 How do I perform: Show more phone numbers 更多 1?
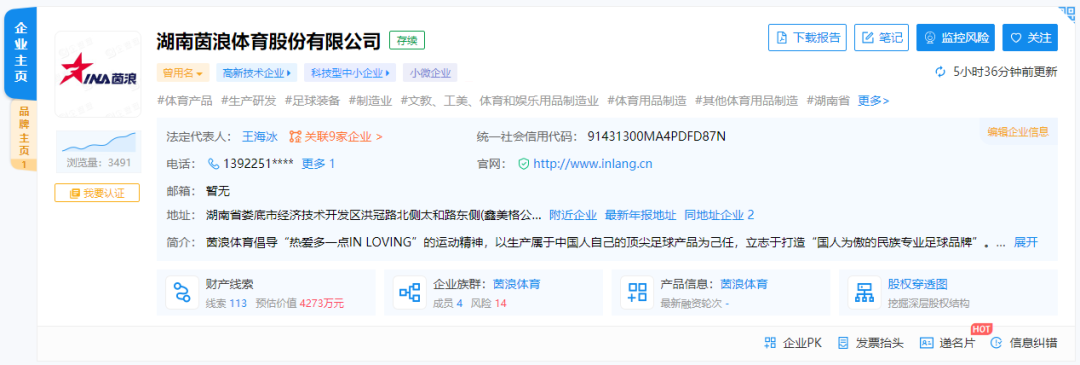click(x=318, y=164)
